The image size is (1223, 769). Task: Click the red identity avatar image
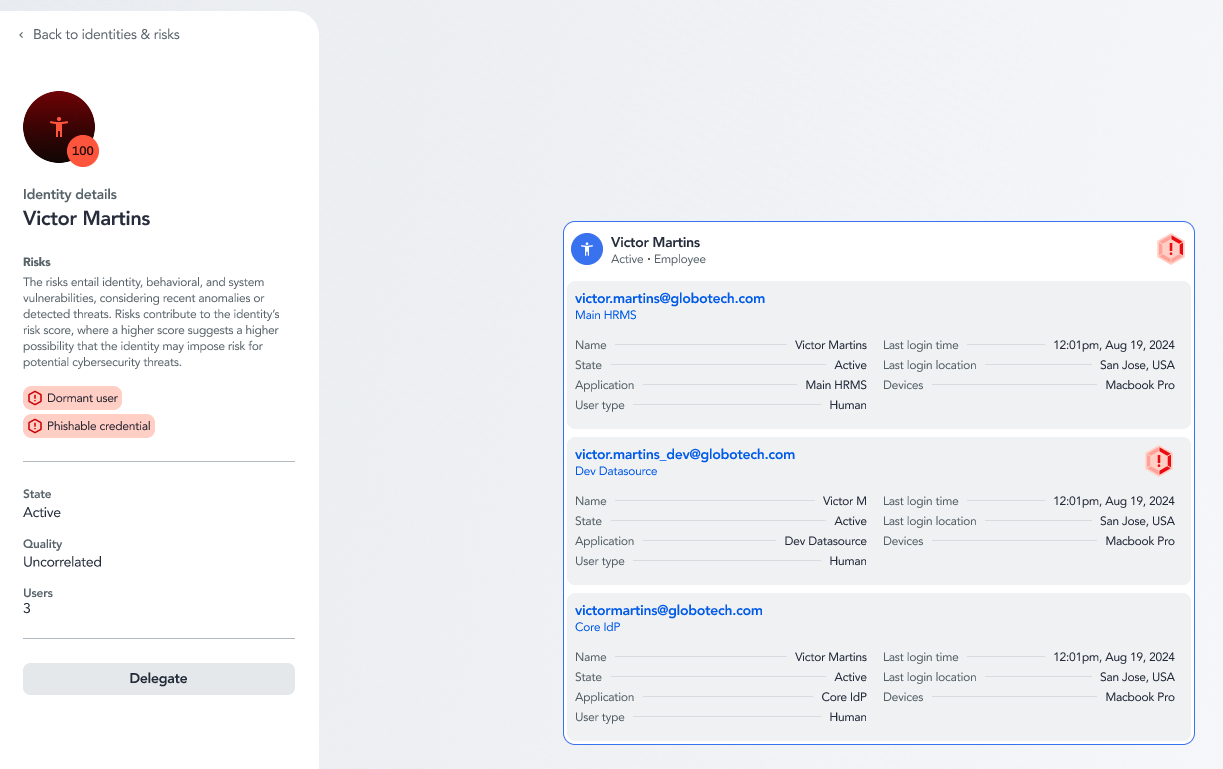click(59, 127)
